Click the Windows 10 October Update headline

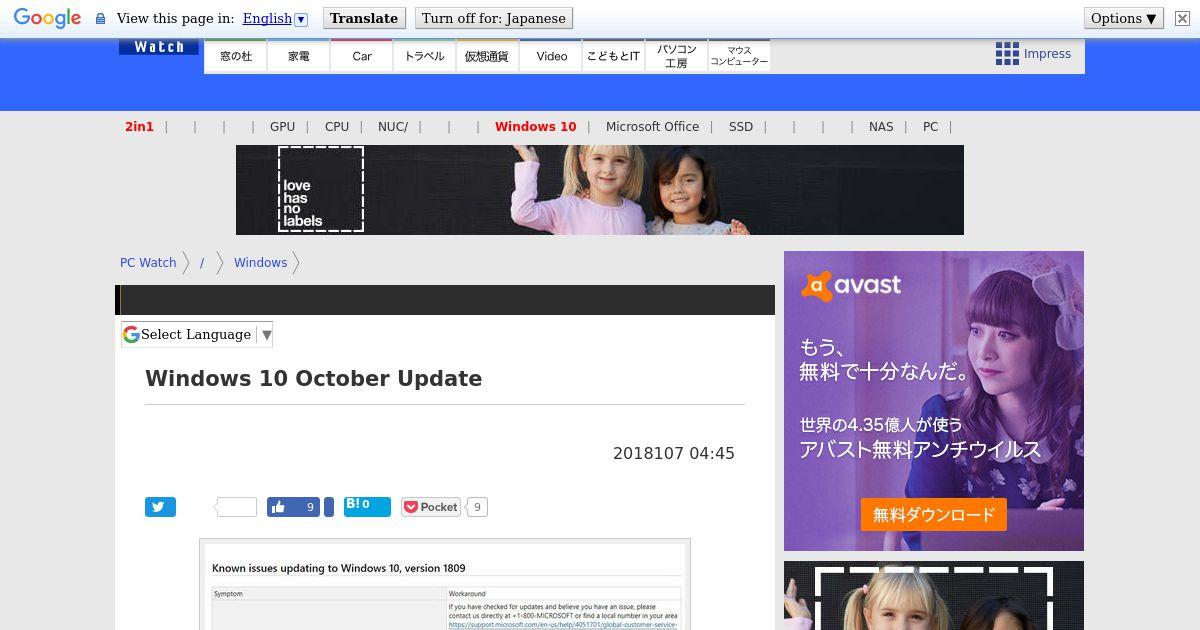click(x=314, y=379)
